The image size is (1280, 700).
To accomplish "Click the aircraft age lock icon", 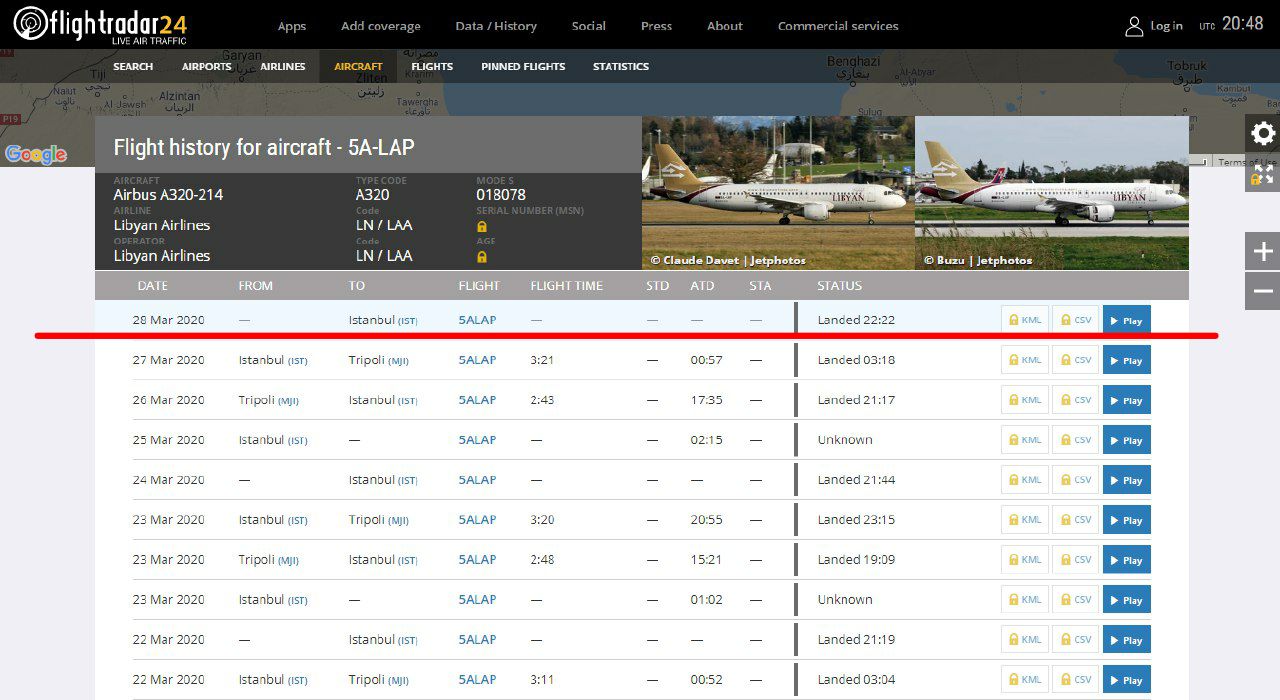I will [482, 257].
